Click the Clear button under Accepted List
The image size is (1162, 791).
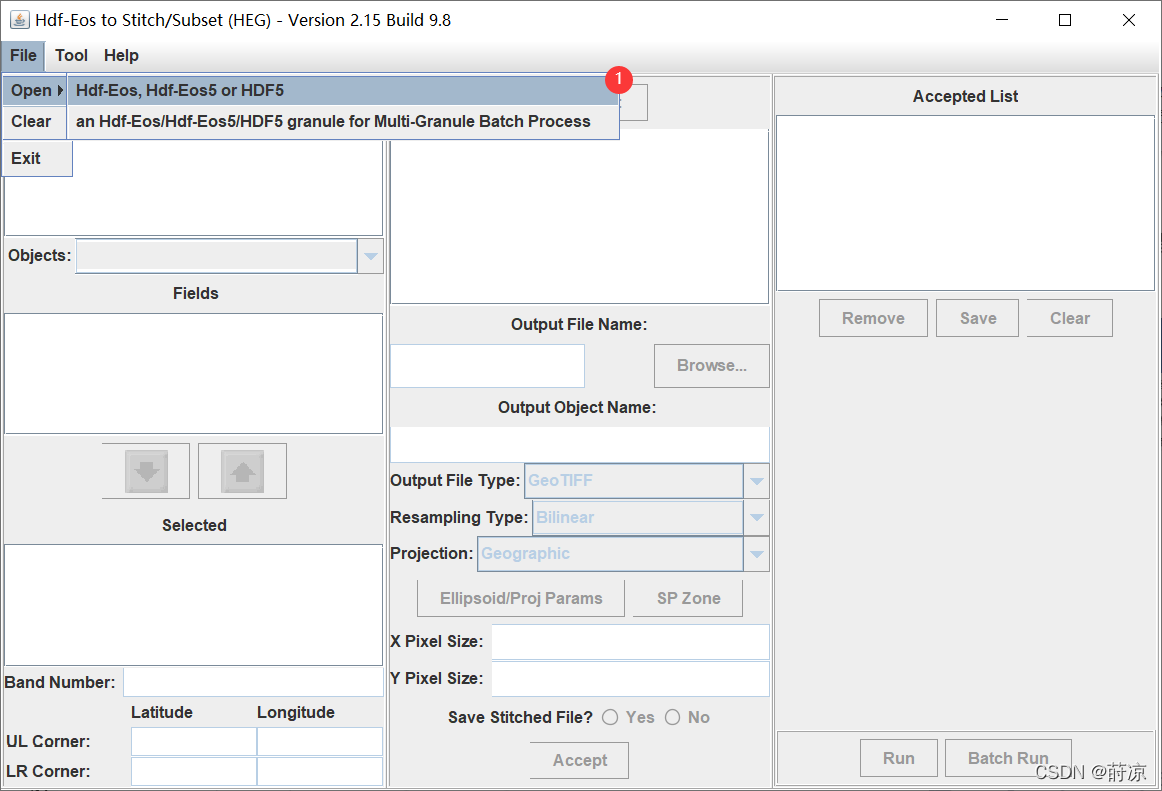[x=1069, y=318]
